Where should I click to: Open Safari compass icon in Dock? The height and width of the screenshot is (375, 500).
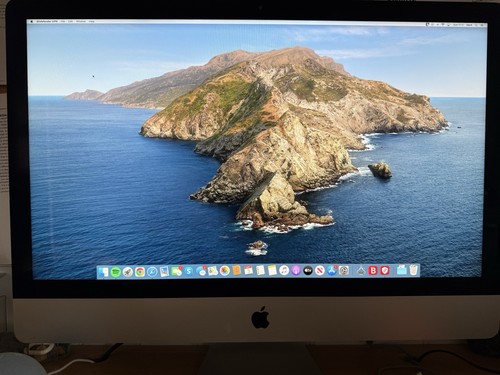[152, 272]
